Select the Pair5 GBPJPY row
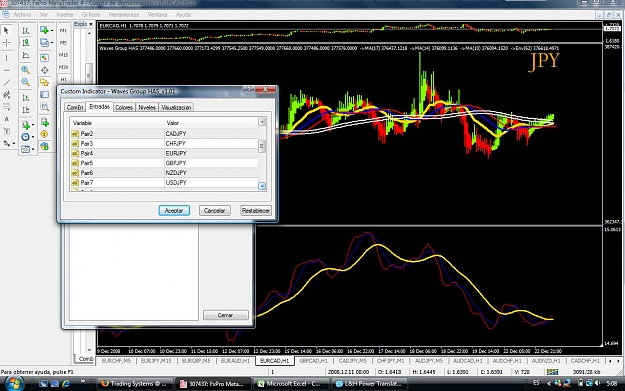 pyautogui.click(x=164, y=163)
